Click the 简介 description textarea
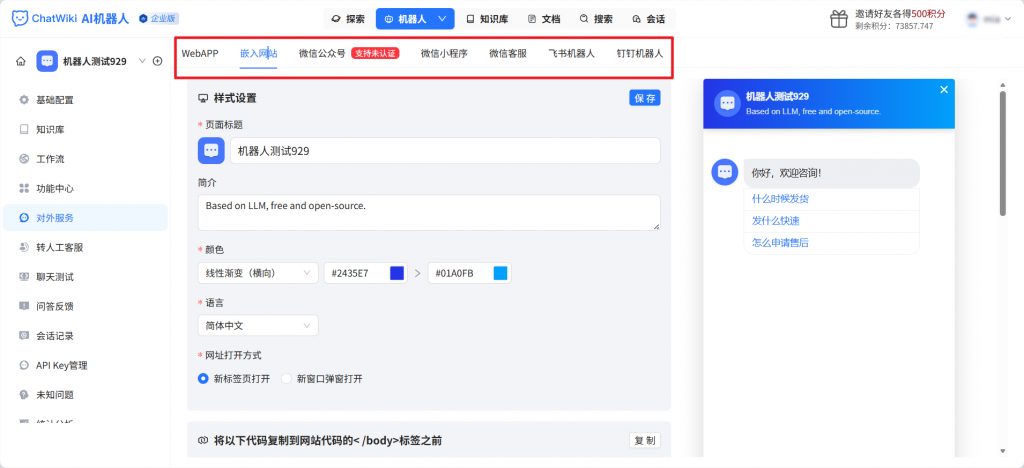 pos(429,213)
